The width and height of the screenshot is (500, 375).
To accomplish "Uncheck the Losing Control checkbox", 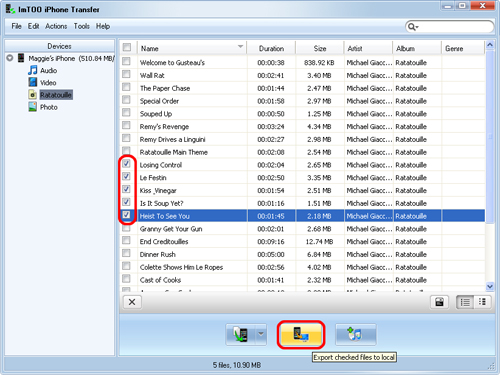I will tap(126, 164).
